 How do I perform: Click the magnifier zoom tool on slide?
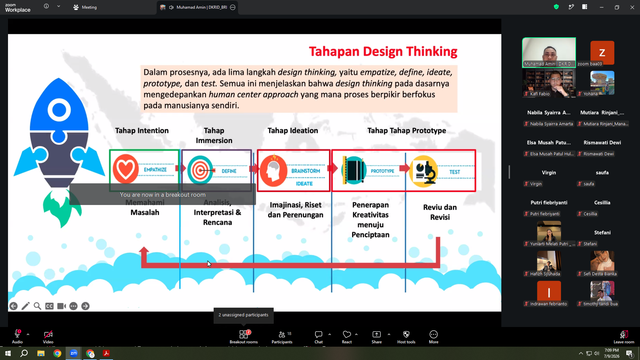[x=37, y=306]
